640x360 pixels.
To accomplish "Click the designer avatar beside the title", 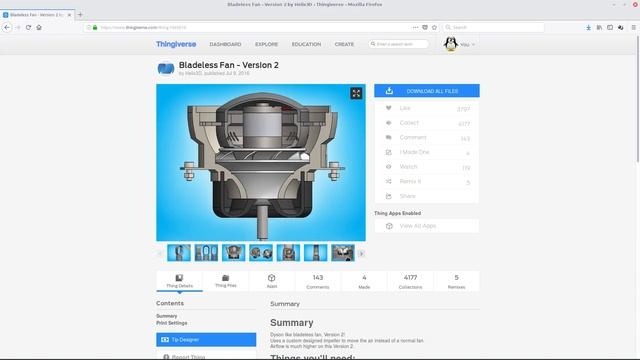I will pos(166,68).
